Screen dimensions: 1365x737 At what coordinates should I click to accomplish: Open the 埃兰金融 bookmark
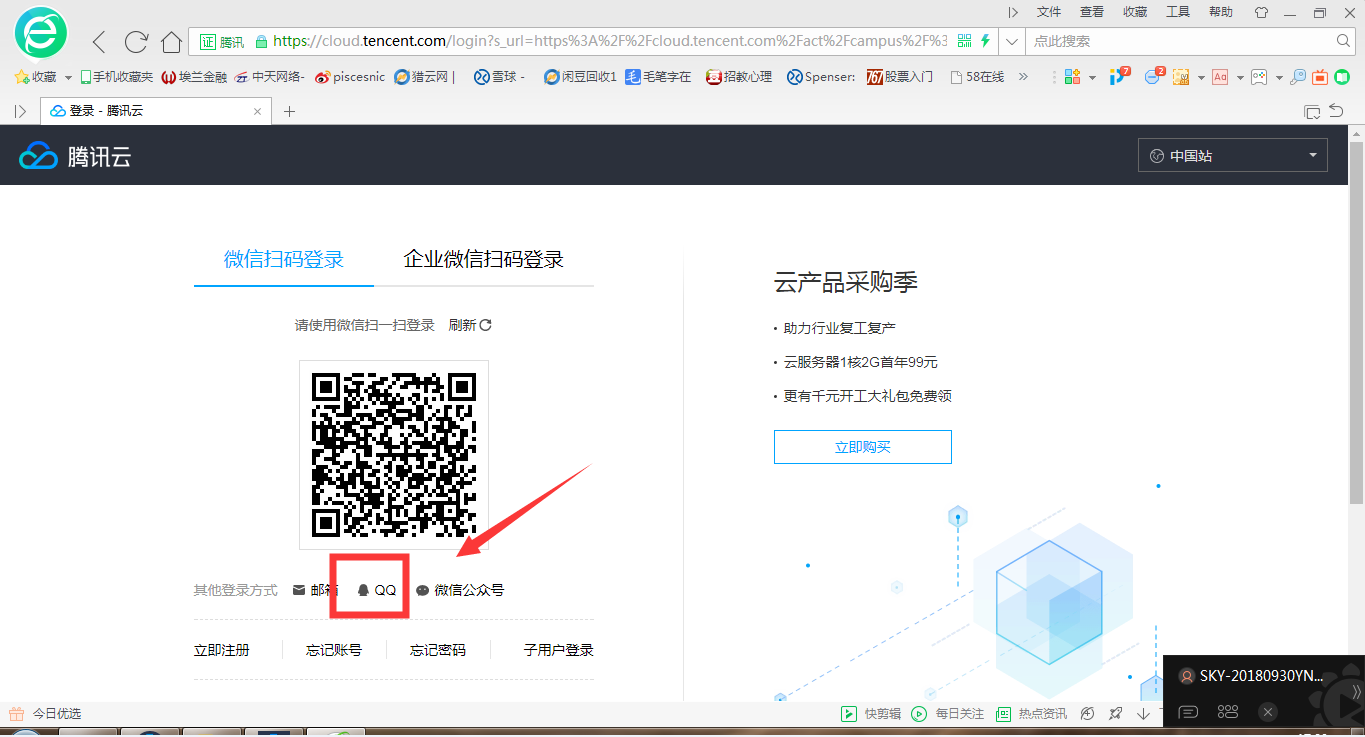(195, 77)
